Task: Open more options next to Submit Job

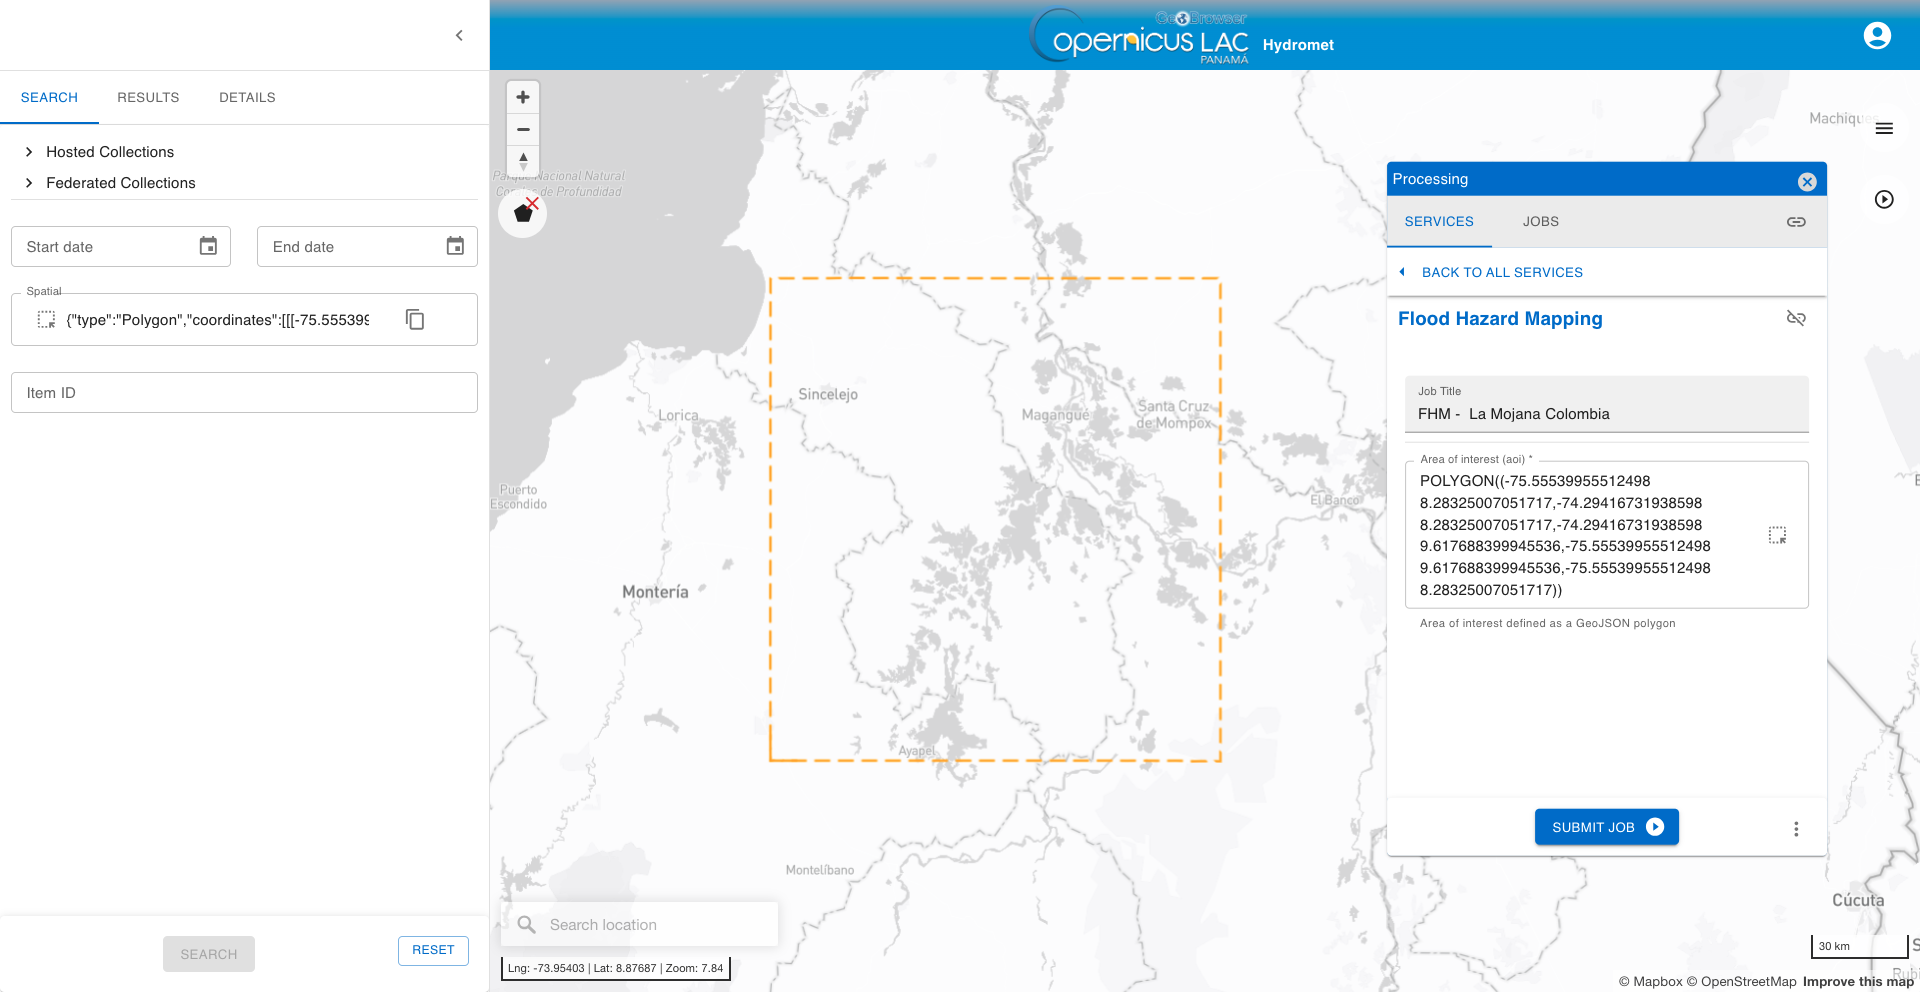Action: coord(1796,829)
